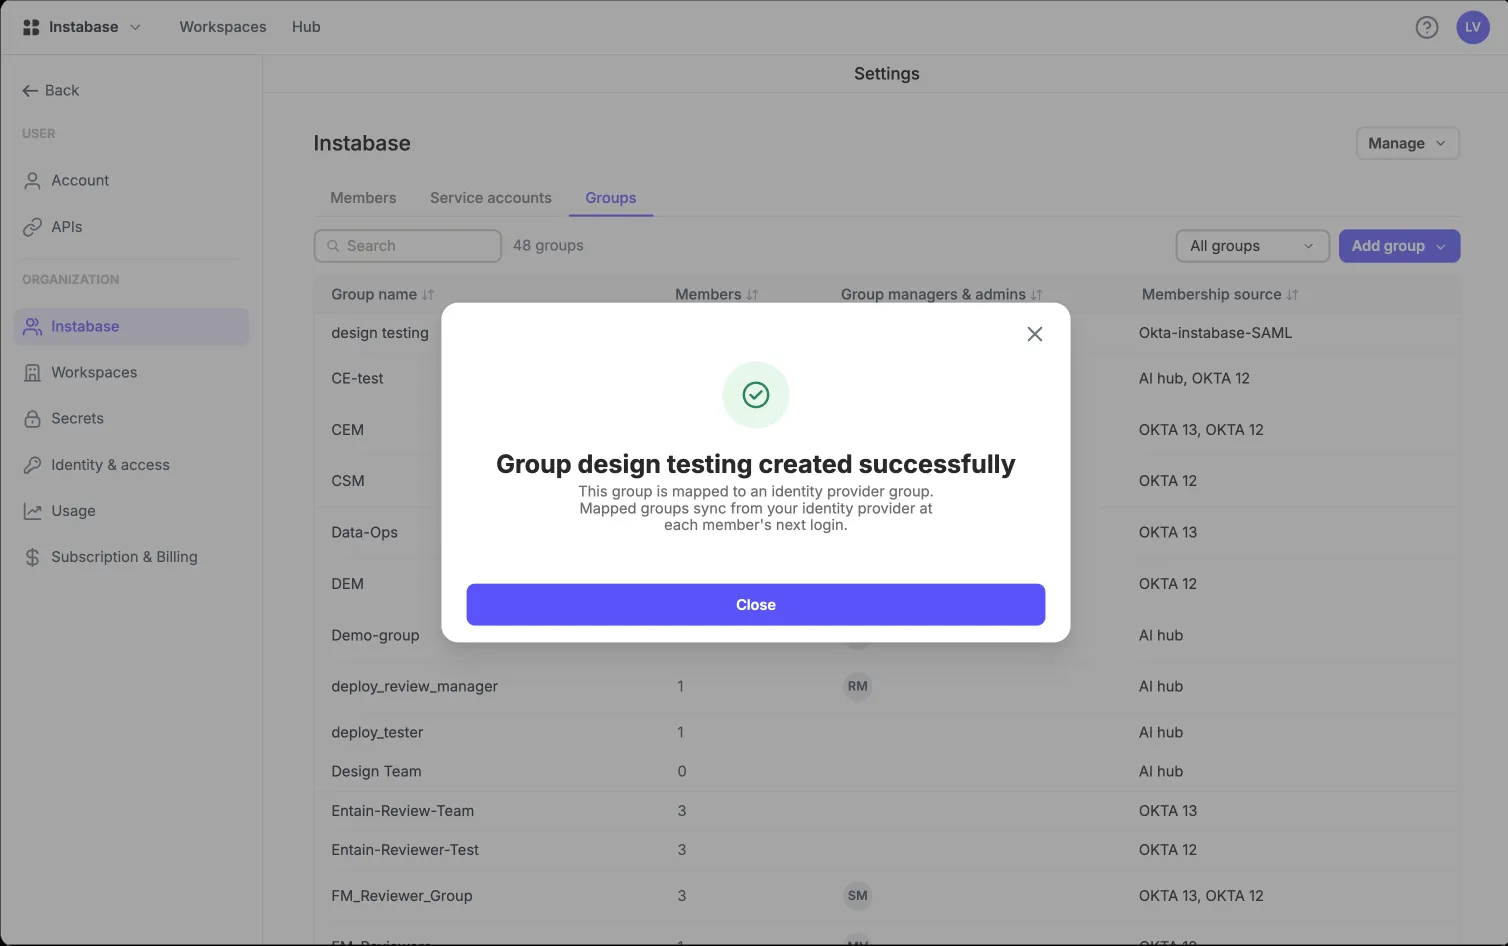This screenshot has width=1508, height=946.
Task: Click the Instabase logo grid icon
Action: 31,27
